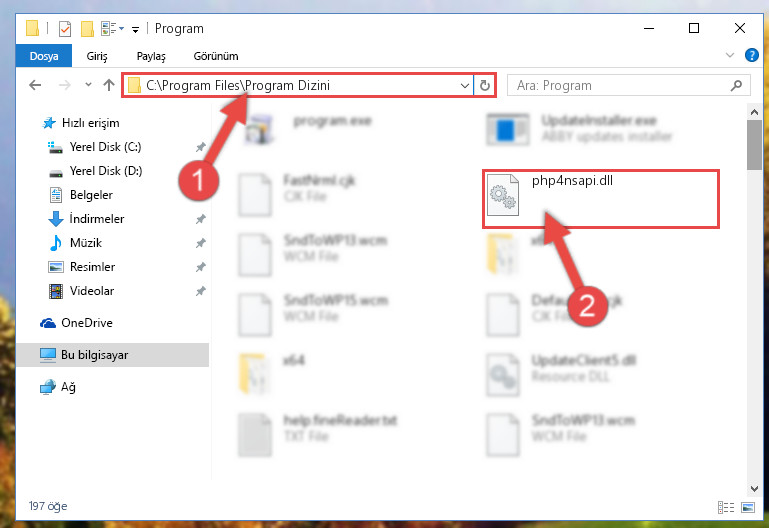Open the Dosya menu tab
The height and width of the screenshot is (528, 769).
coord(44,56)
